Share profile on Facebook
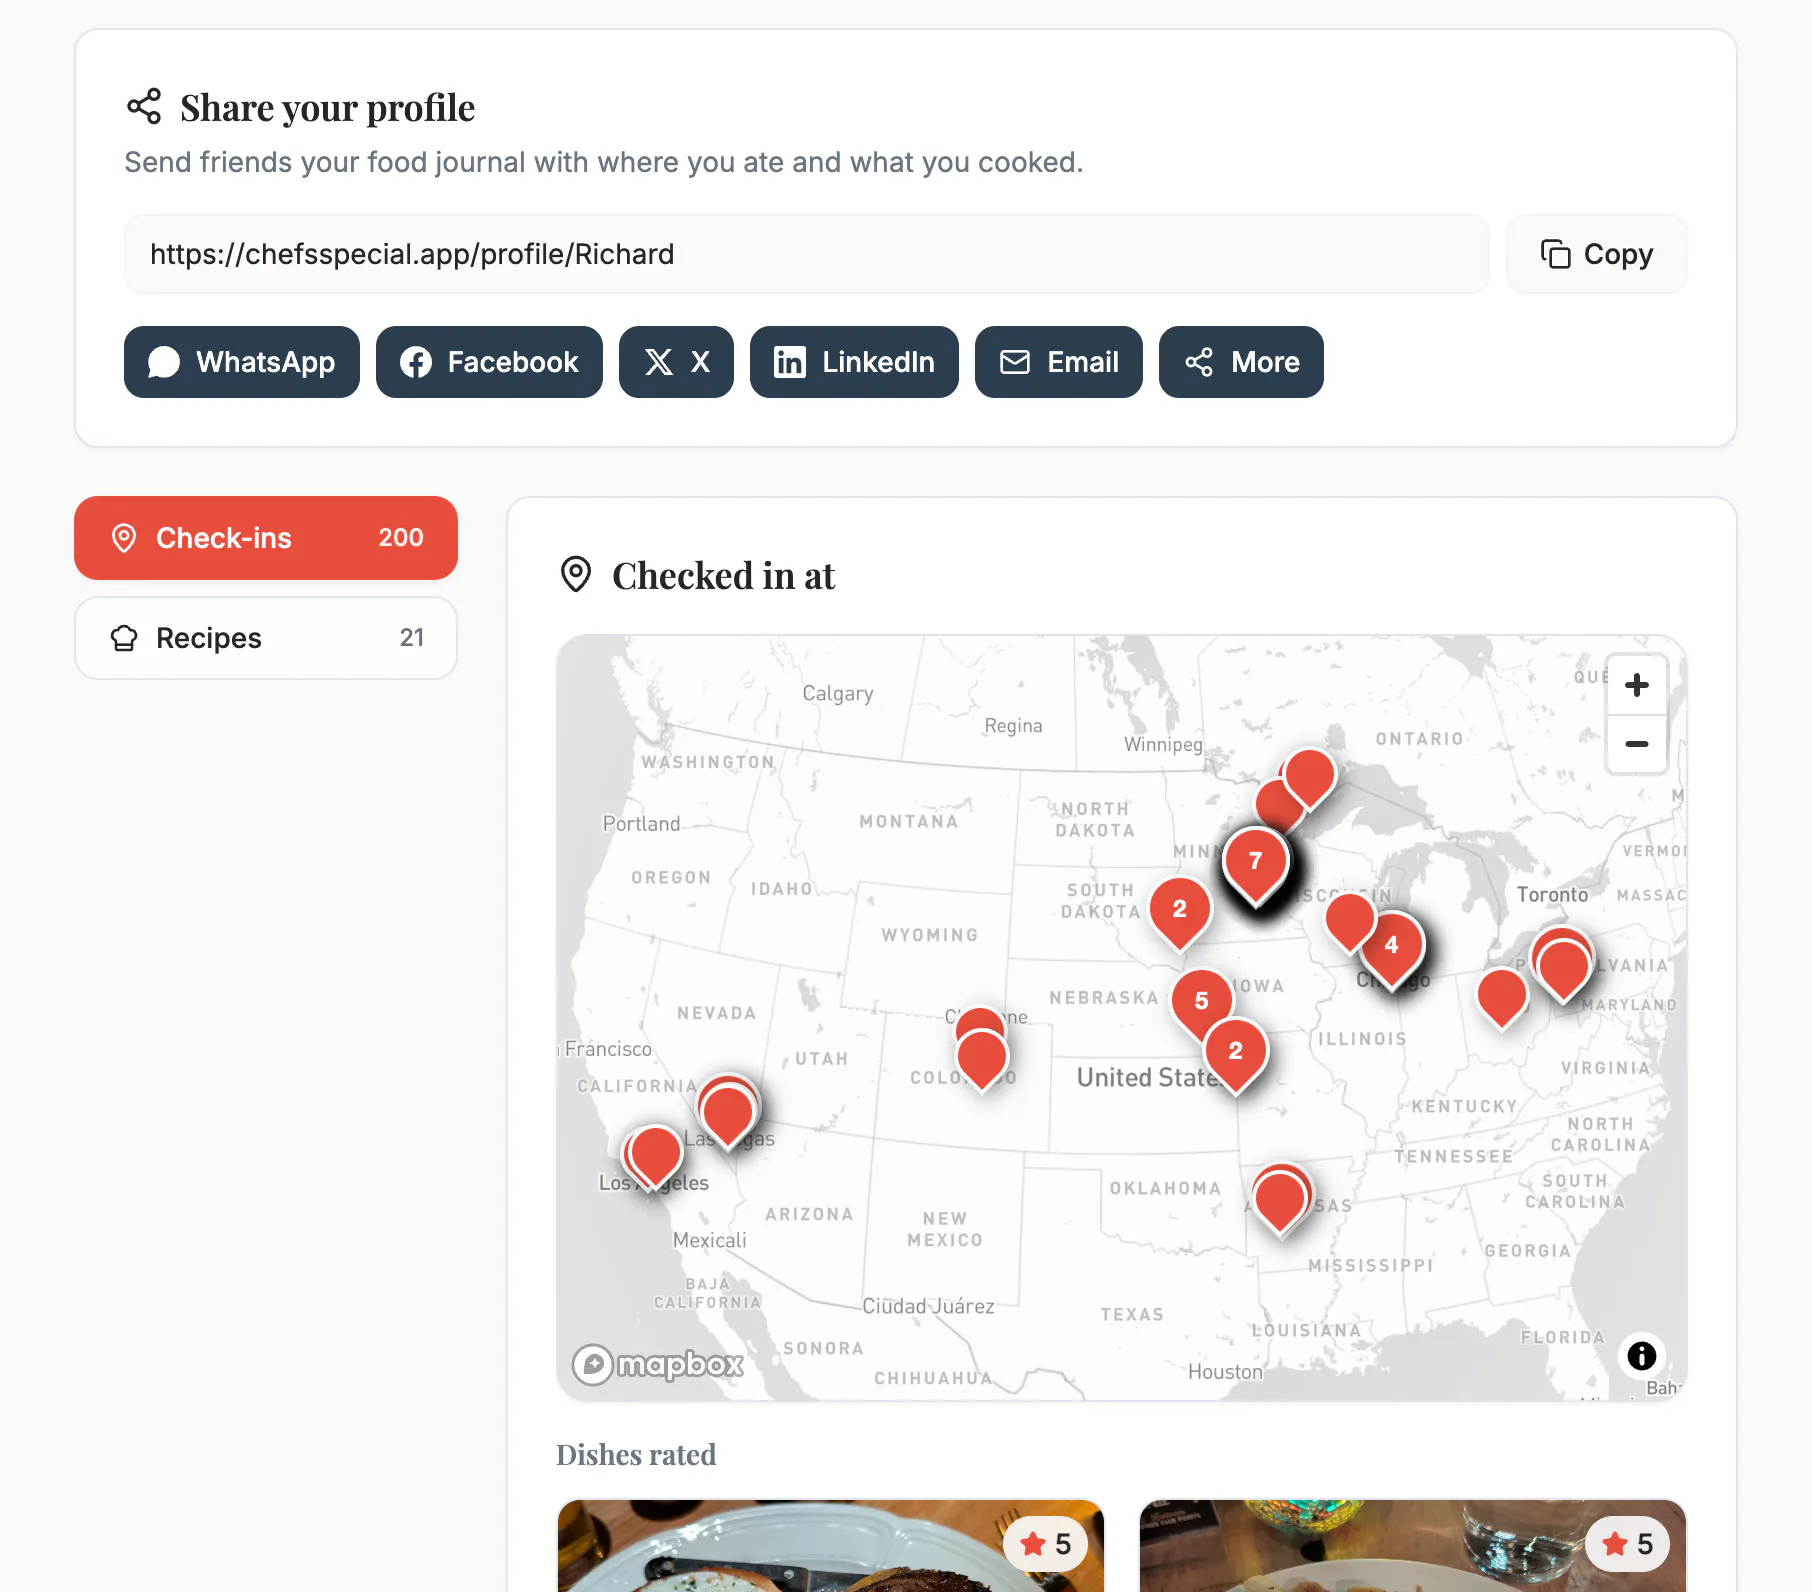1812x1592 pixels. click(x=489, y=362)
